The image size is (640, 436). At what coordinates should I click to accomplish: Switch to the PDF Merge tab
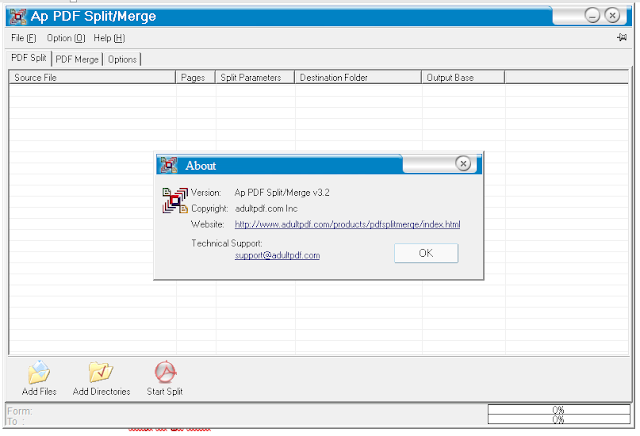click(x=77, y=59)
